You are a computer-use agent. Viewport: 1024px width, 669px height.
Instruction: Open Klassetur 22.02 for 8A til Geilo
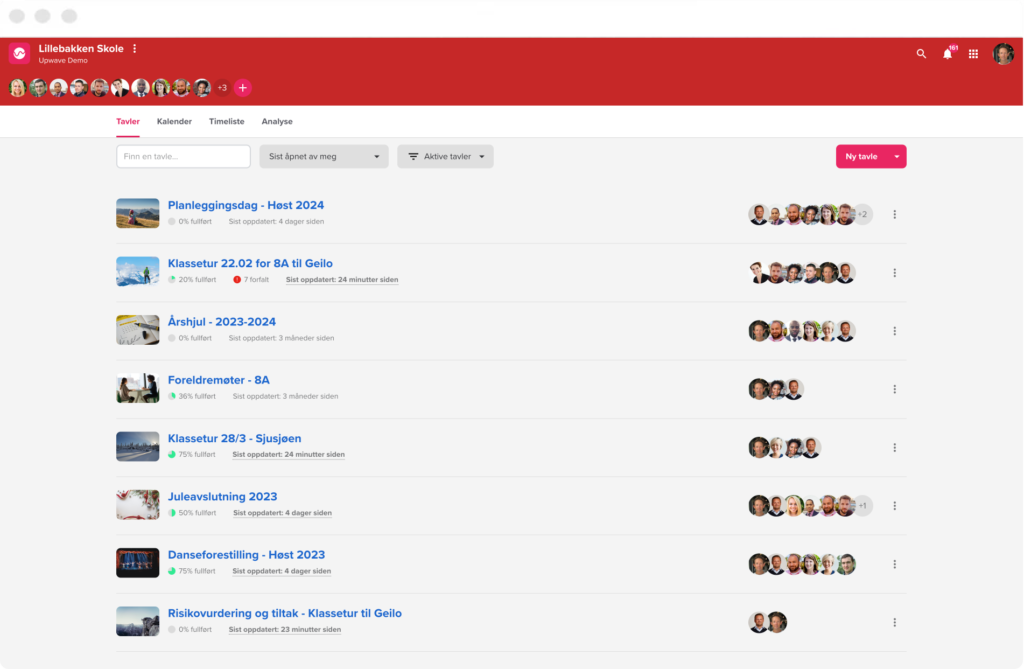click(250, 263)
